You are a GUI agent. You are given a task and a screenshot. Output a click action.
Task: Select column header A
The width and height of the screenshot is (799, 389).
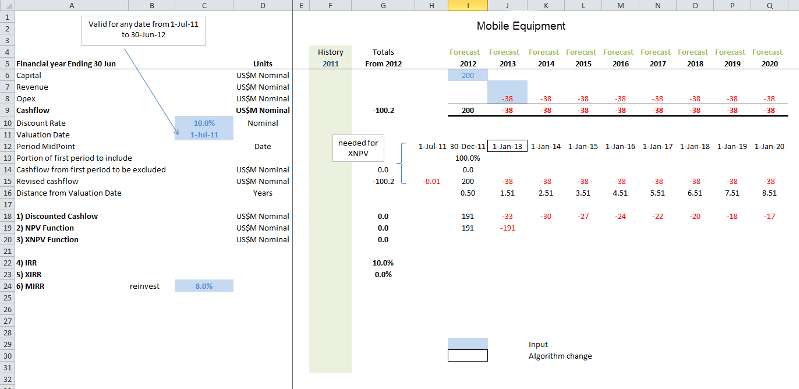pos(71,6)
